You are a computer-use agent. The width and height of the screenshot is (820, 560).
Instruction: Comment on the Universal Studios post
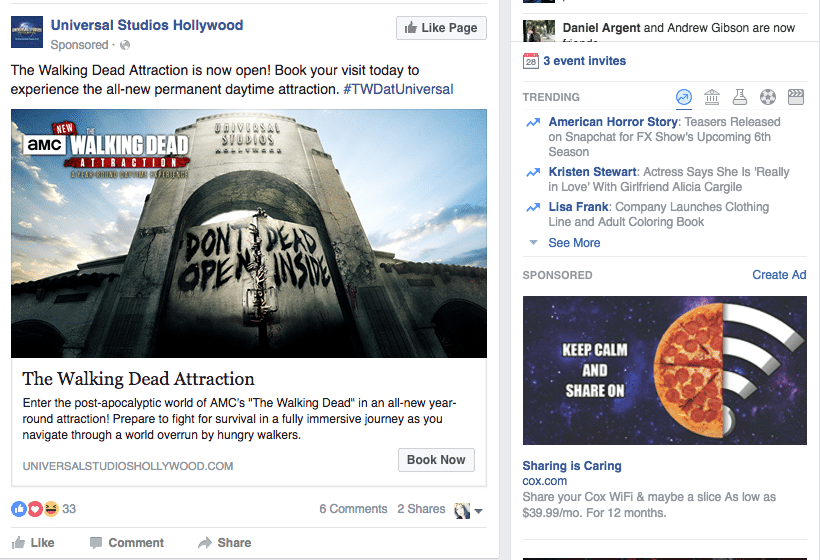127,543
